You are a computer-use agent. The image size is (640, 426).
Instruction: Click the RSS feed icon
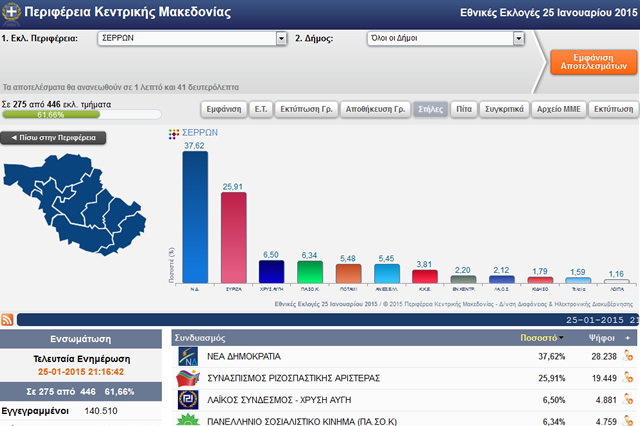(x=8, y=319)
